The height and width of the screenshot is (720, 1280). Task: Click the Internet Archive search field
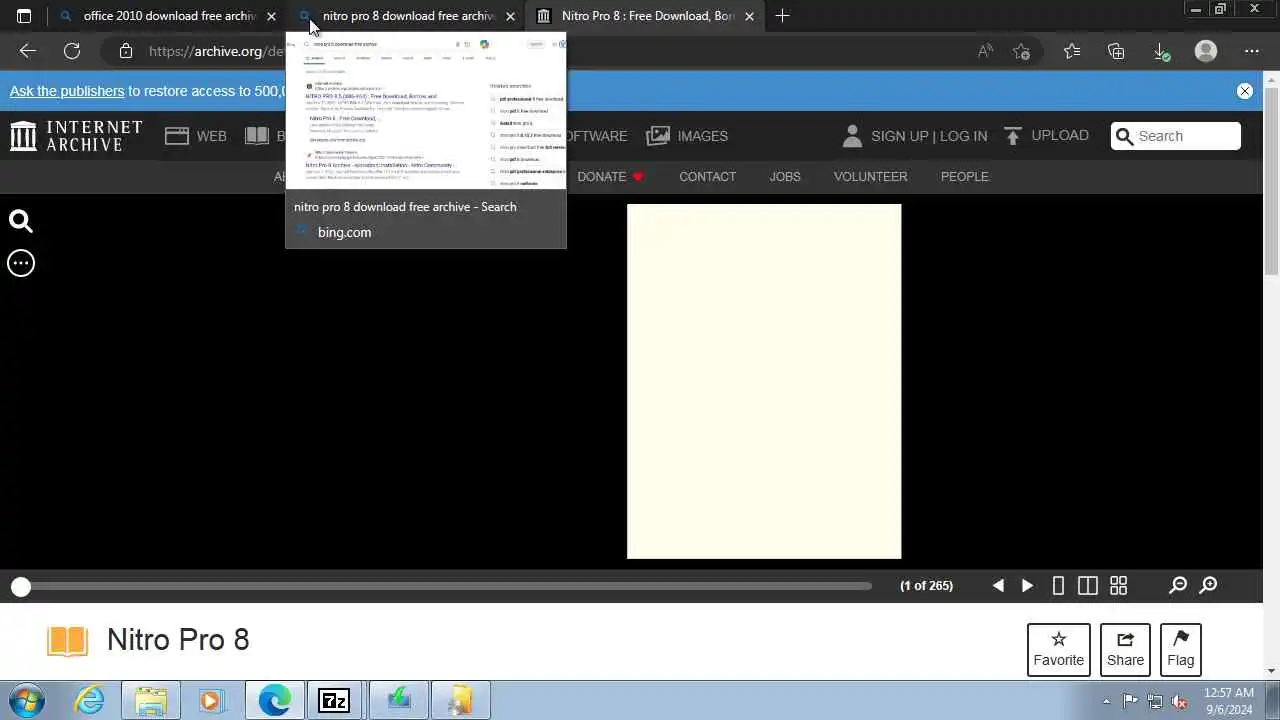coord(1176,136)
